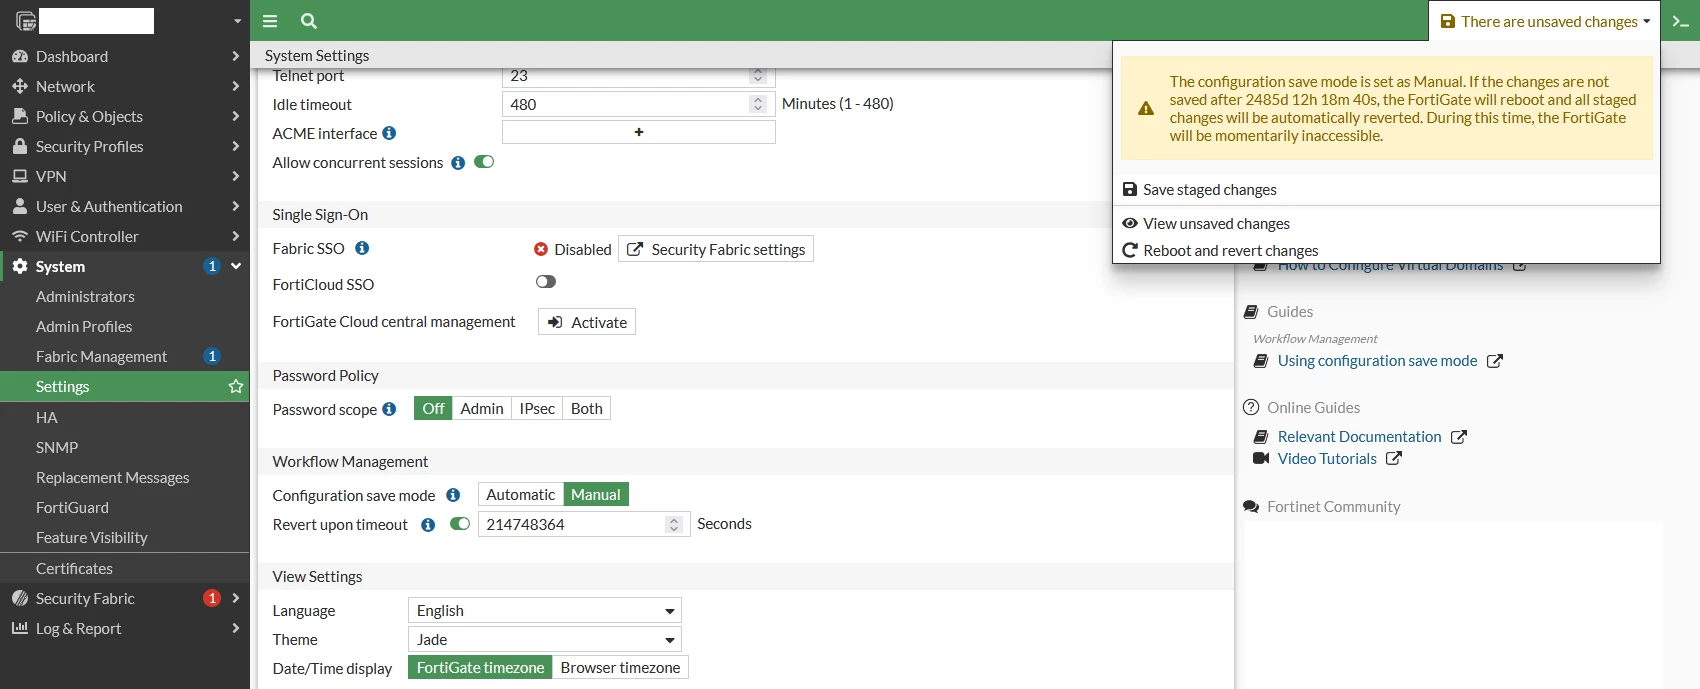1700x689 pixels.
Task: Click the Security Profiles lock icon
Action: click(20, 146)
